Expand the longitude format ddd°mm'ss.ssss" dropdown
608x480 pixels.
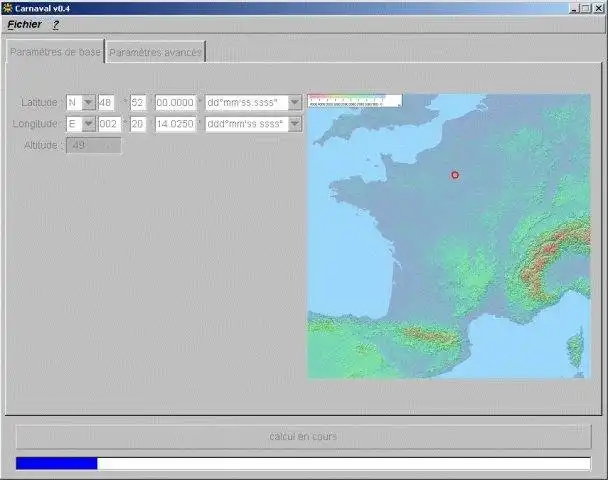tap(295, 124)
